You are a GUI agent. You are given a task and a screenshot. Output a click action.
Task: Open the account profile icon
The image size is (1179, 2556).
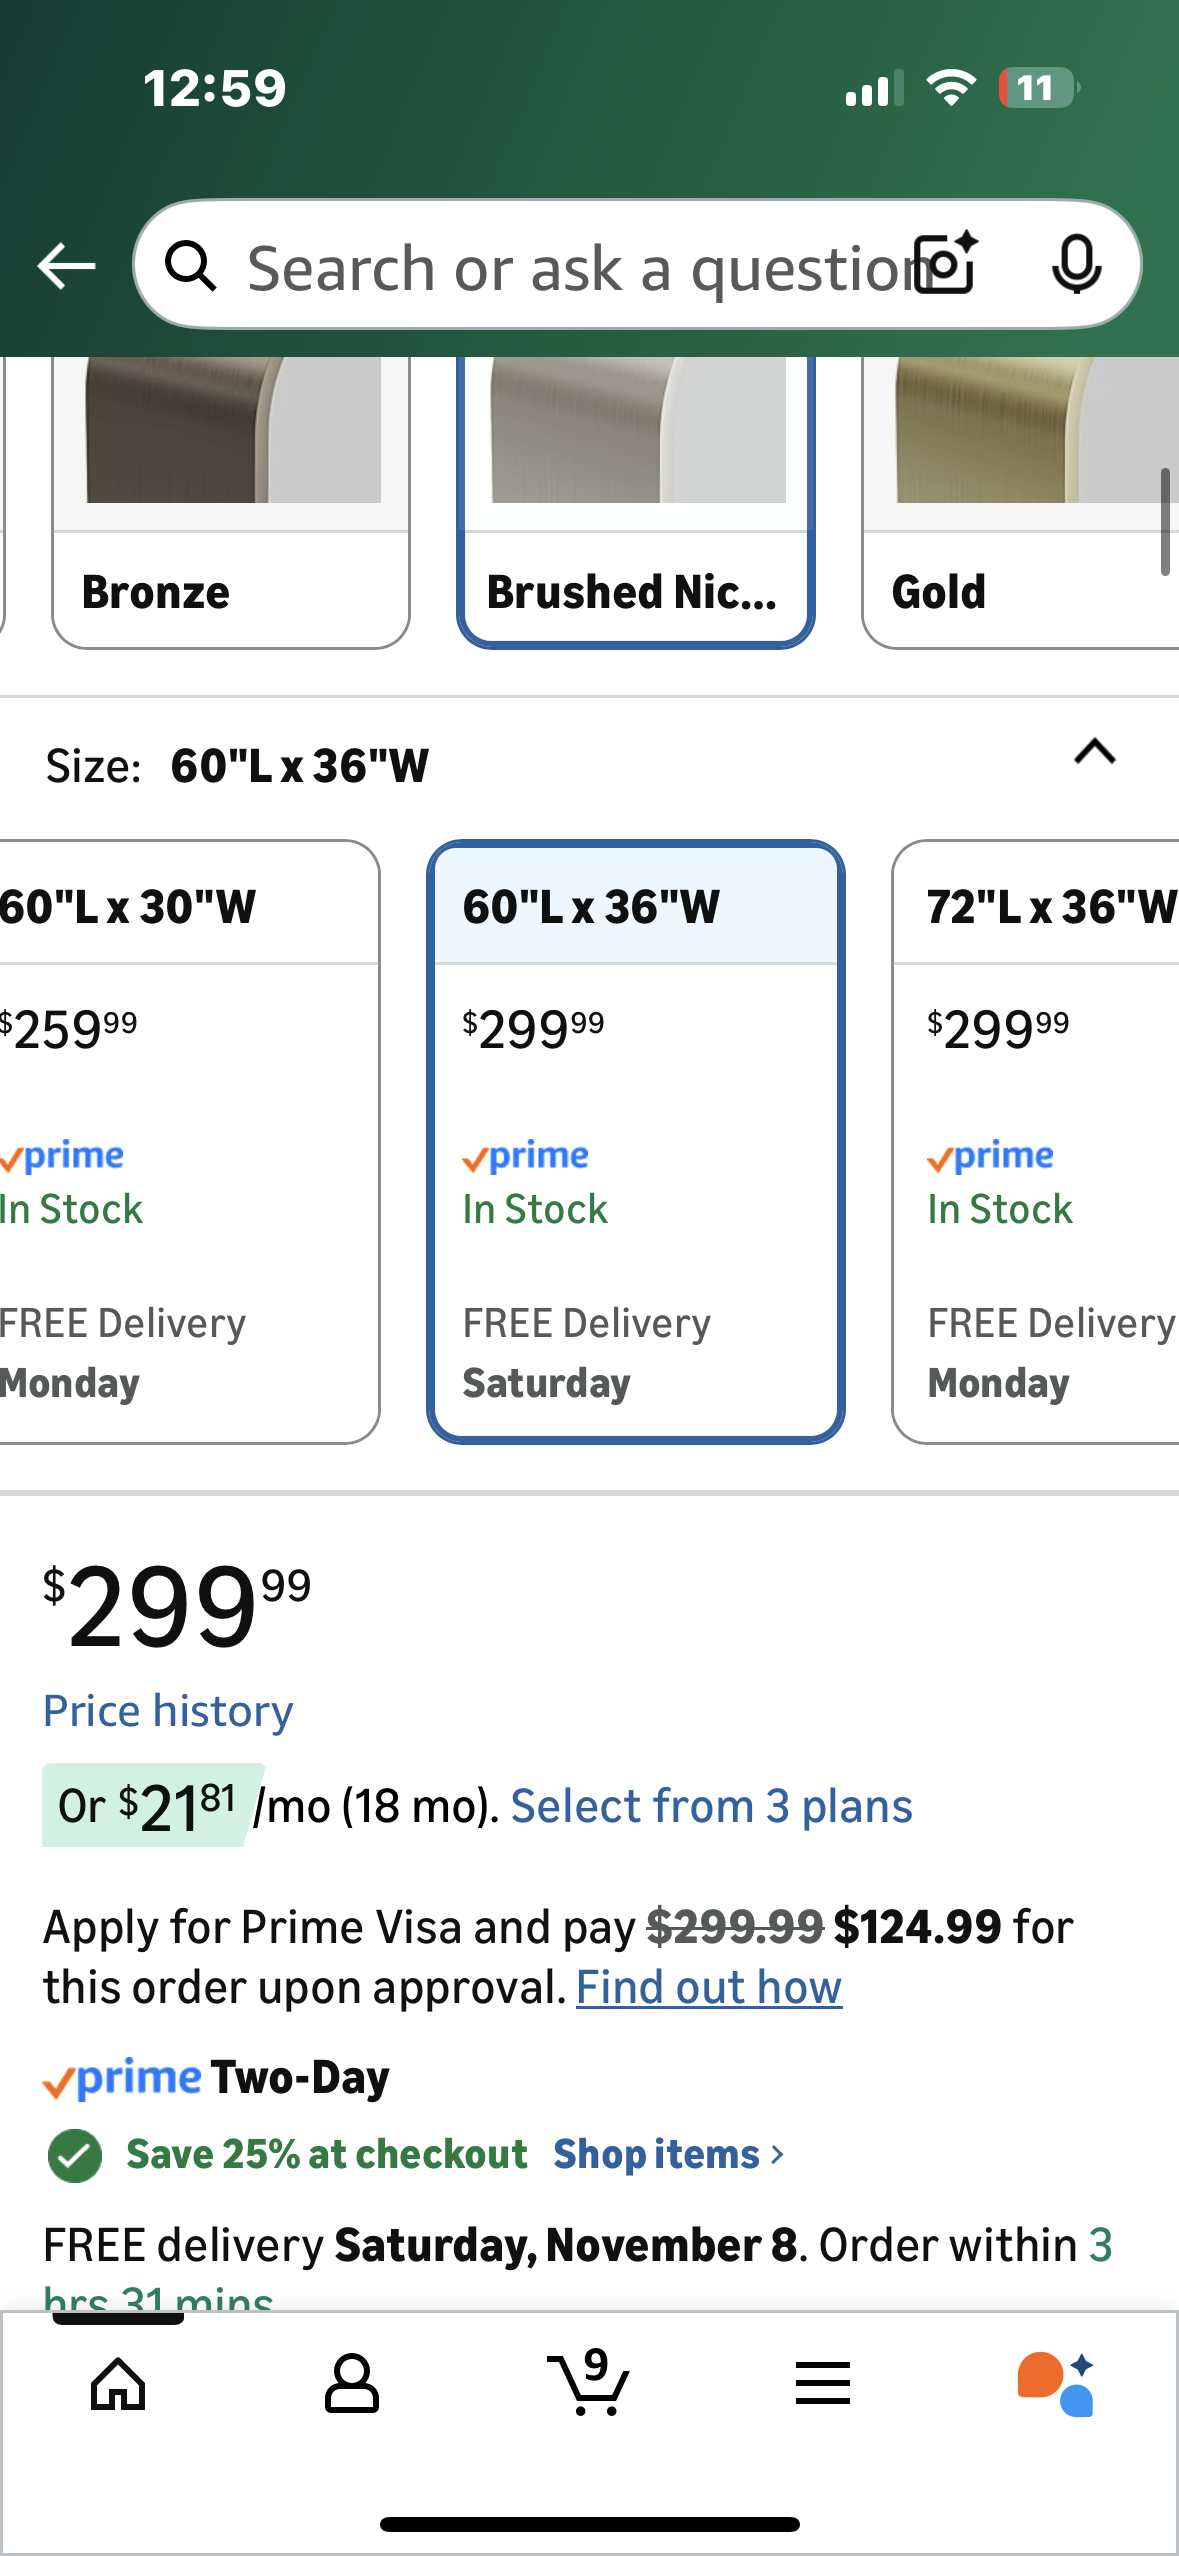[x=351, y=2384]
